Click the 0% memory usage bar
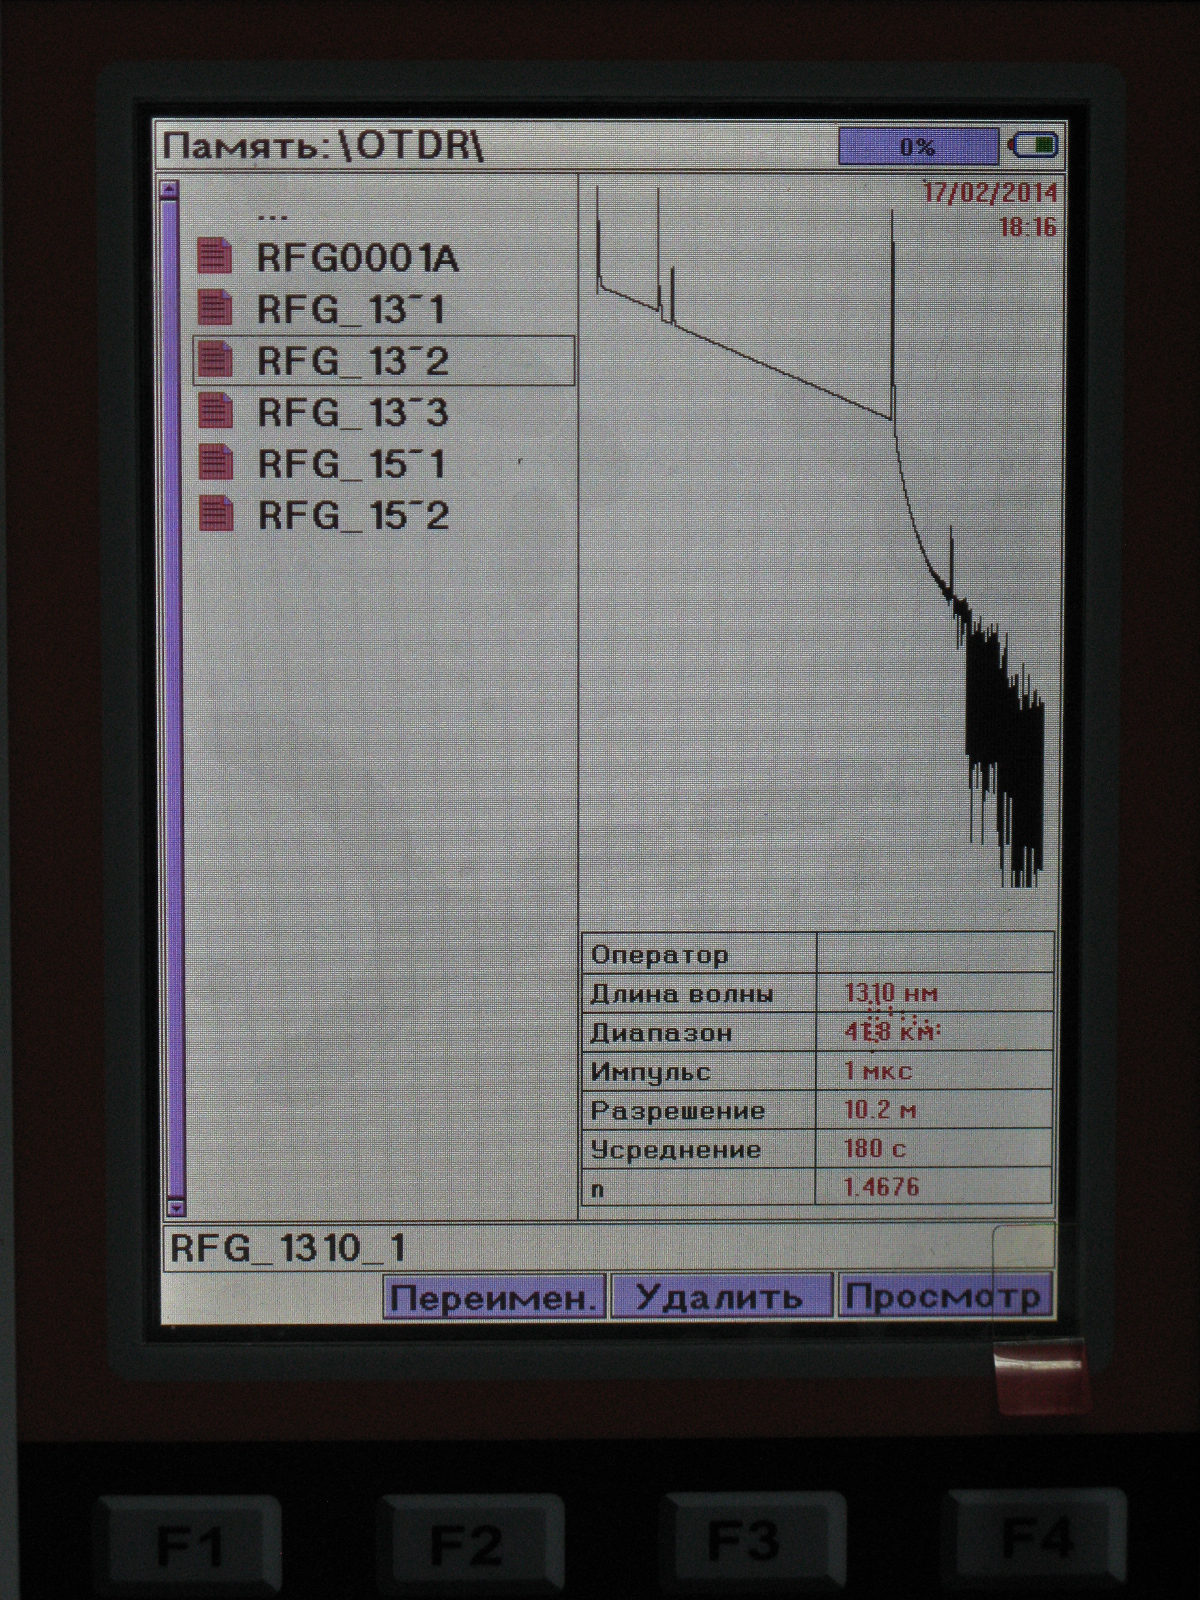The width and height of the screenshot is (1200, 1600). coord(917,147)
